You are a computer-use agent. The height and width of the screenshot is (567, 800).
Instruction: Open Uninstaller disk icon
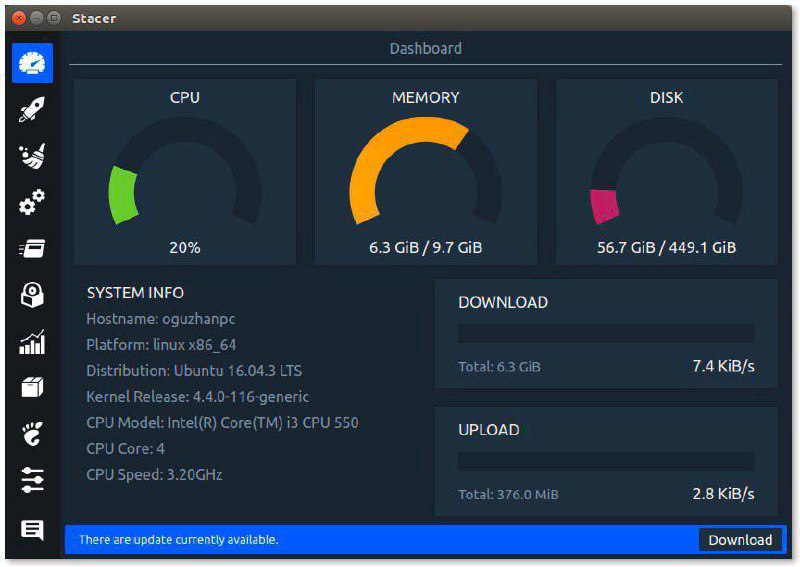(x=32, y=295)
